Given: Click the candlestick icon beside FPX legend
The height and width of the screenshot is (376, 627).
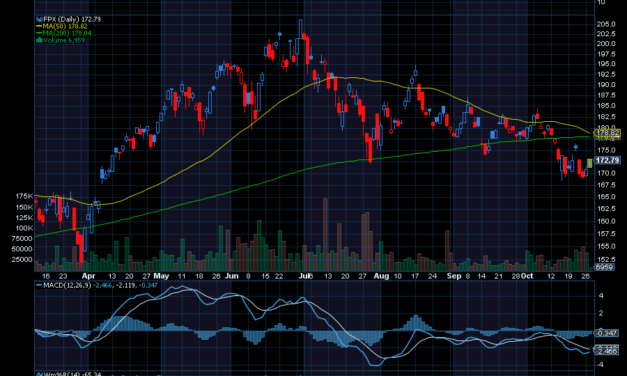Looking at the screenshot, I should [x=39, y=19].
